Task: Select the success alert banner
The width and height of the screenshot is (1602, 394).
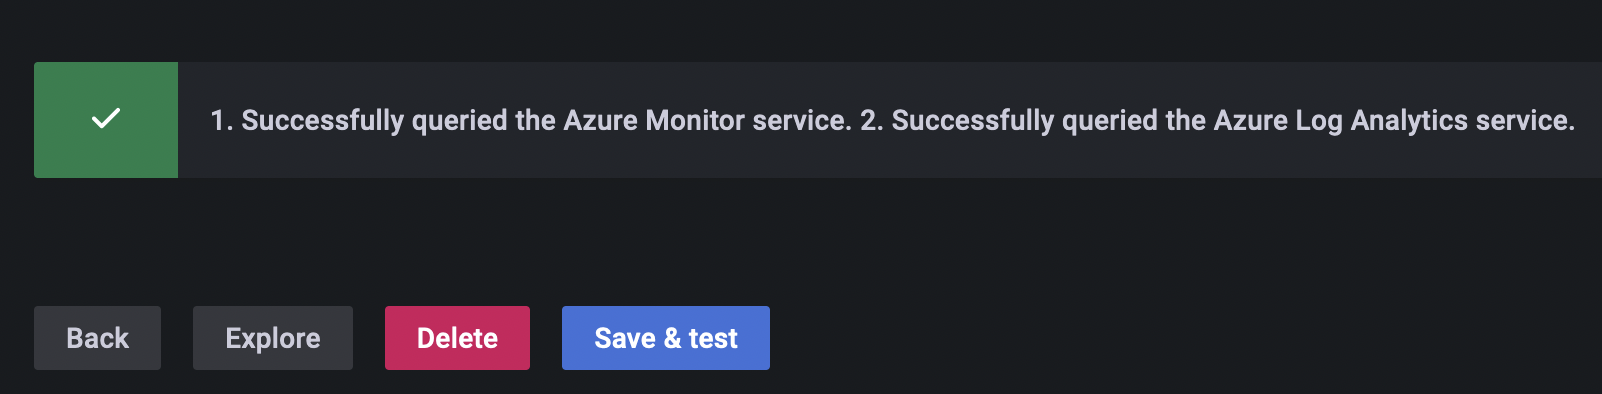Action: coord(818,120)
